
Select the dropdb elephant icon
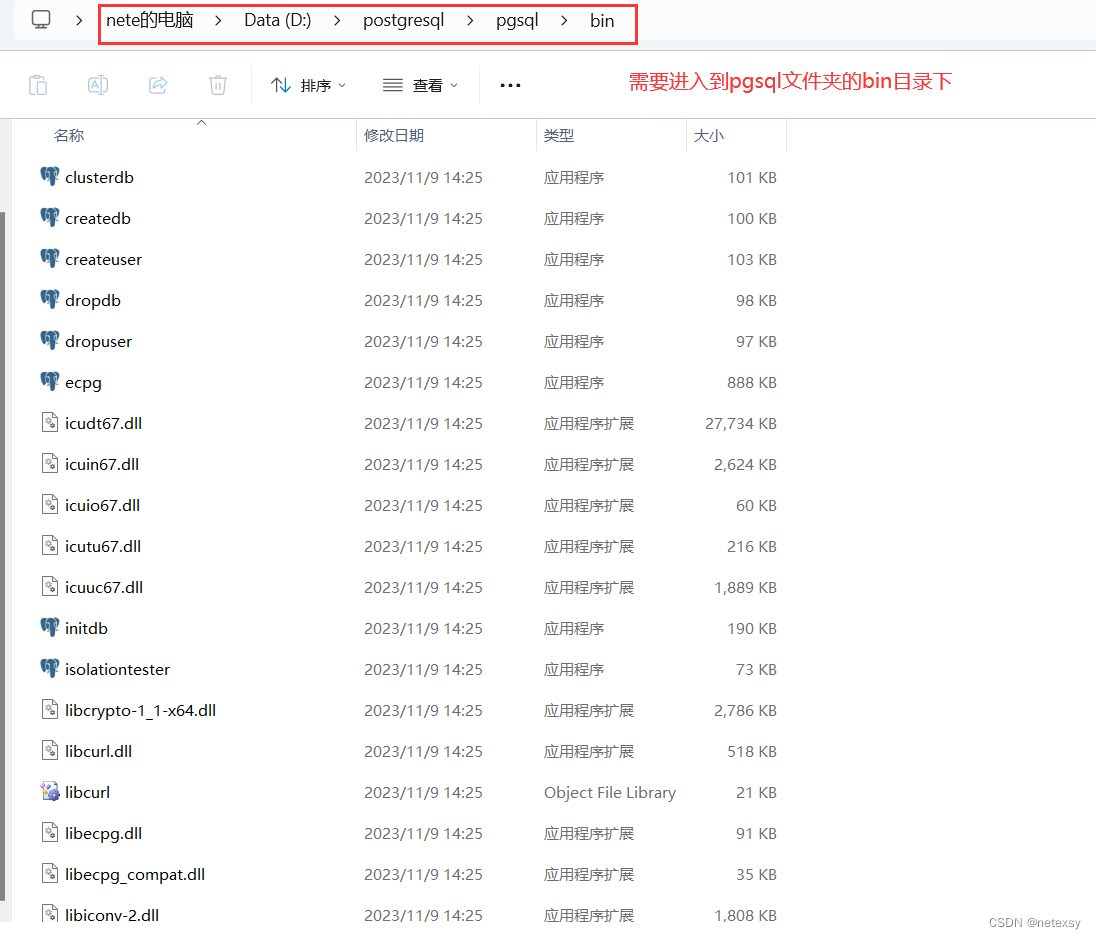pos(50,299)
